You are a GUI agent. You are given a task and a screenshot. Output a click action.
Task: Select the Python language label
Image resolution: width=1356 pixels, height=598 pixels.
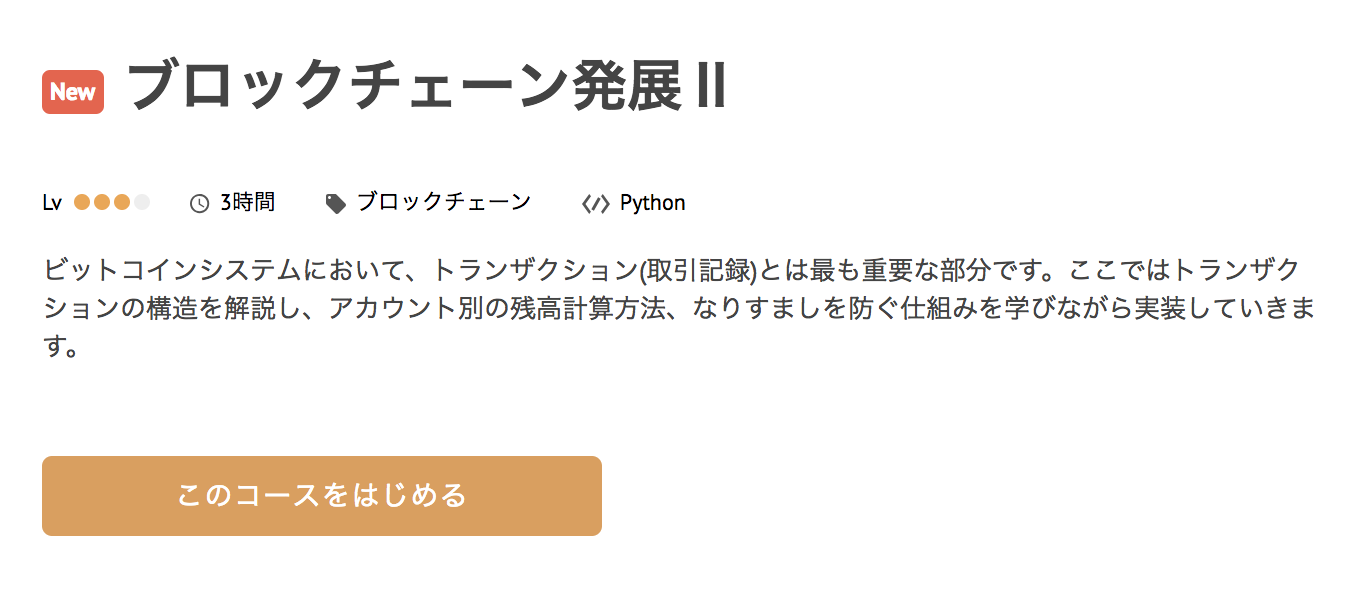652,202
